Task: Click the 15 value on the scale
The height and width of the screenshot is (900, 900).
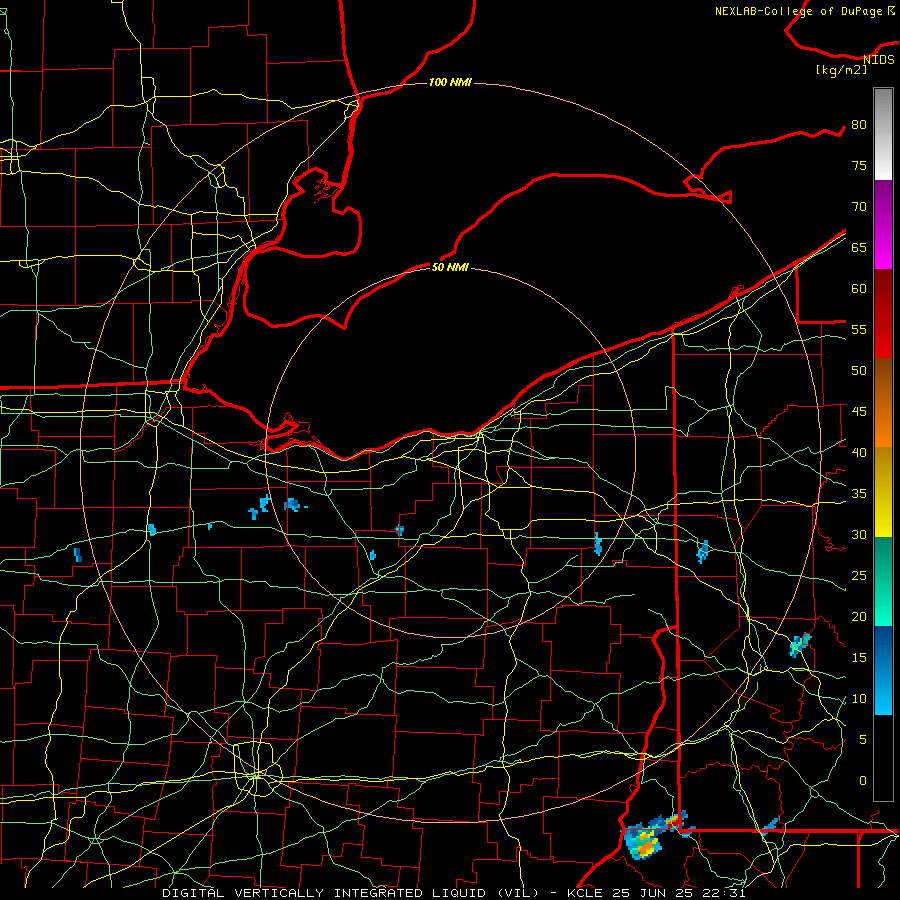Action: (x=859, y=658)
